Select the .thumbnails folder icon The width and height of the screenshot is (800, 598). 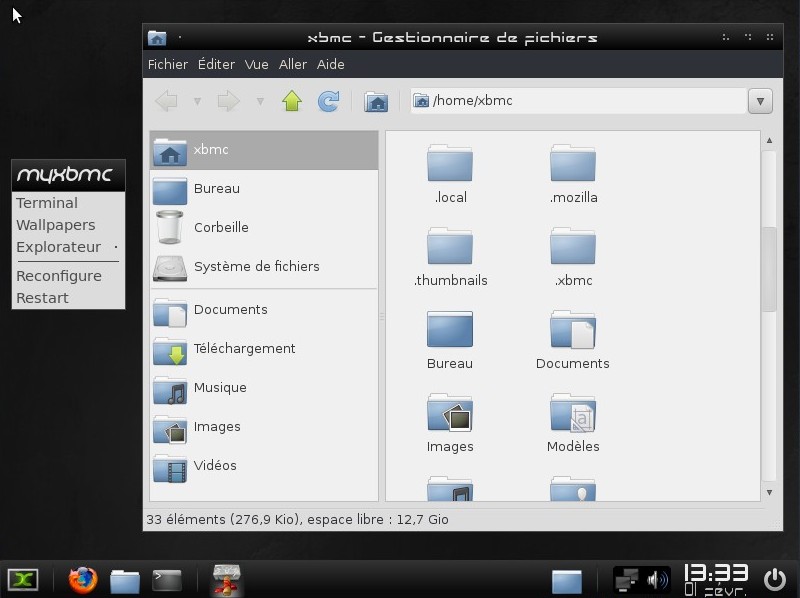point(449,246)
